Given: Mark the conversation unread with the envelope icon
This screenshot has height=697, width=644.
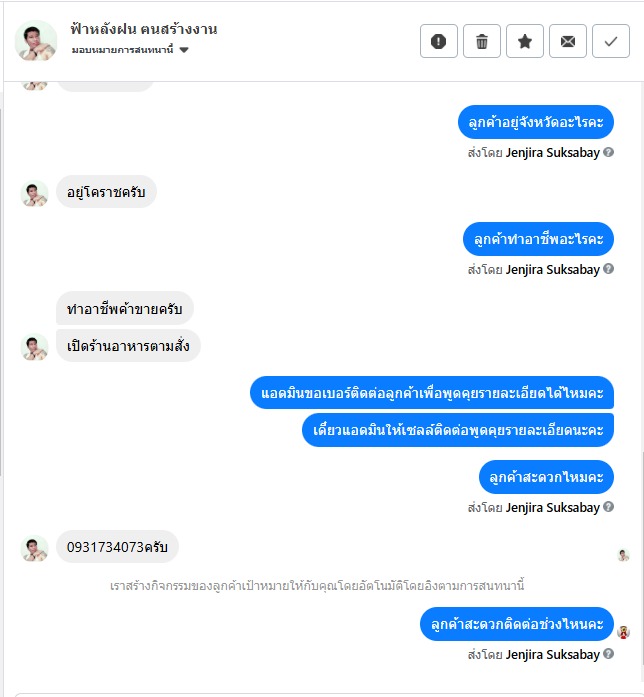Looking at the screenshot, I should [568, 41].
